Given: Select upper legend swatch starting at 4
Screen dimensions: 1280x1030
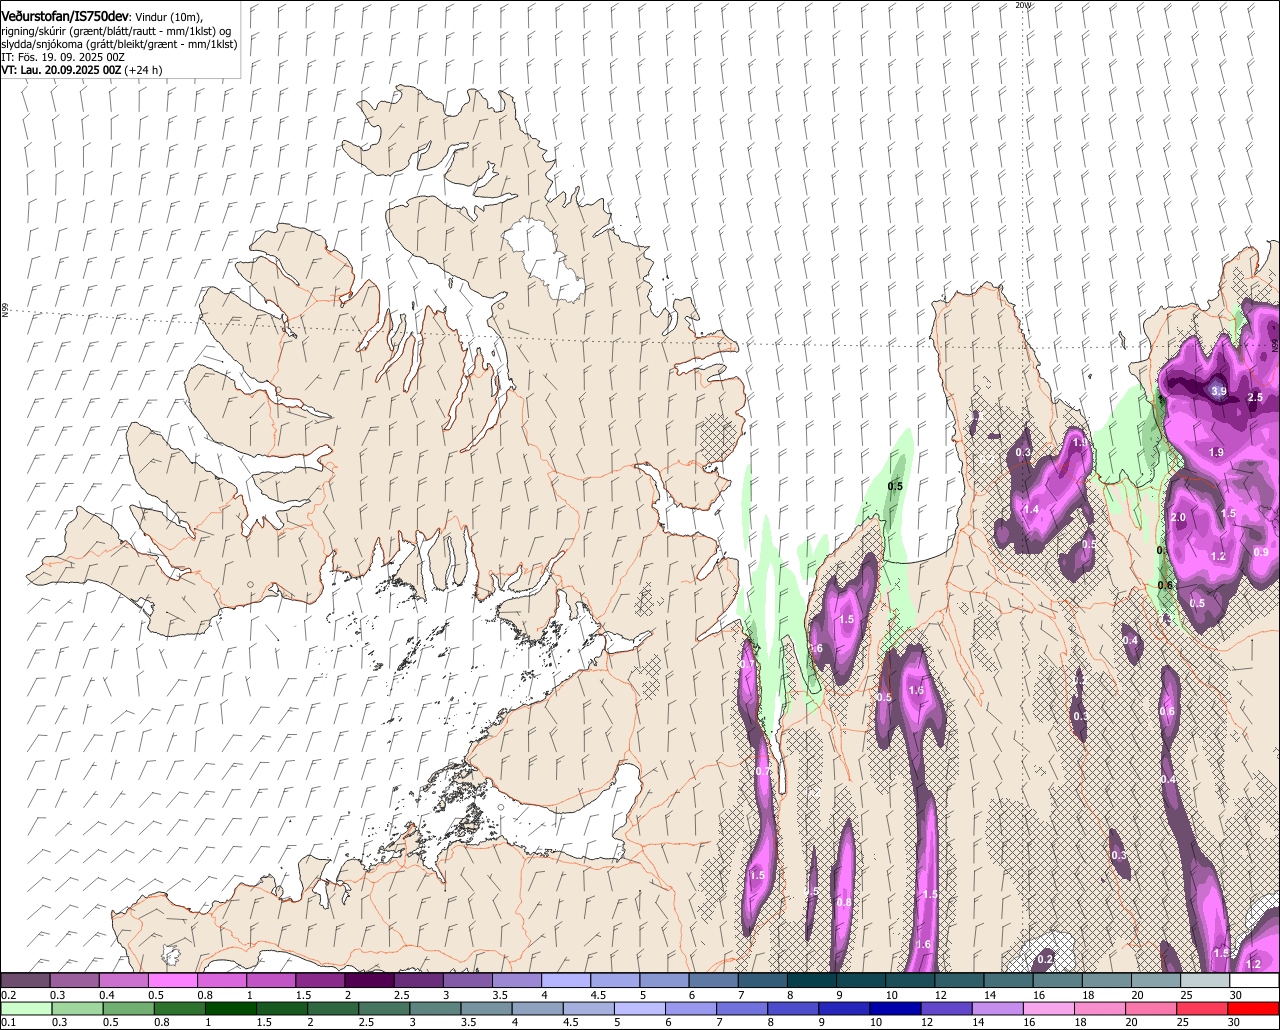Looking at the screenshot, I should click(x=566, y=980).
